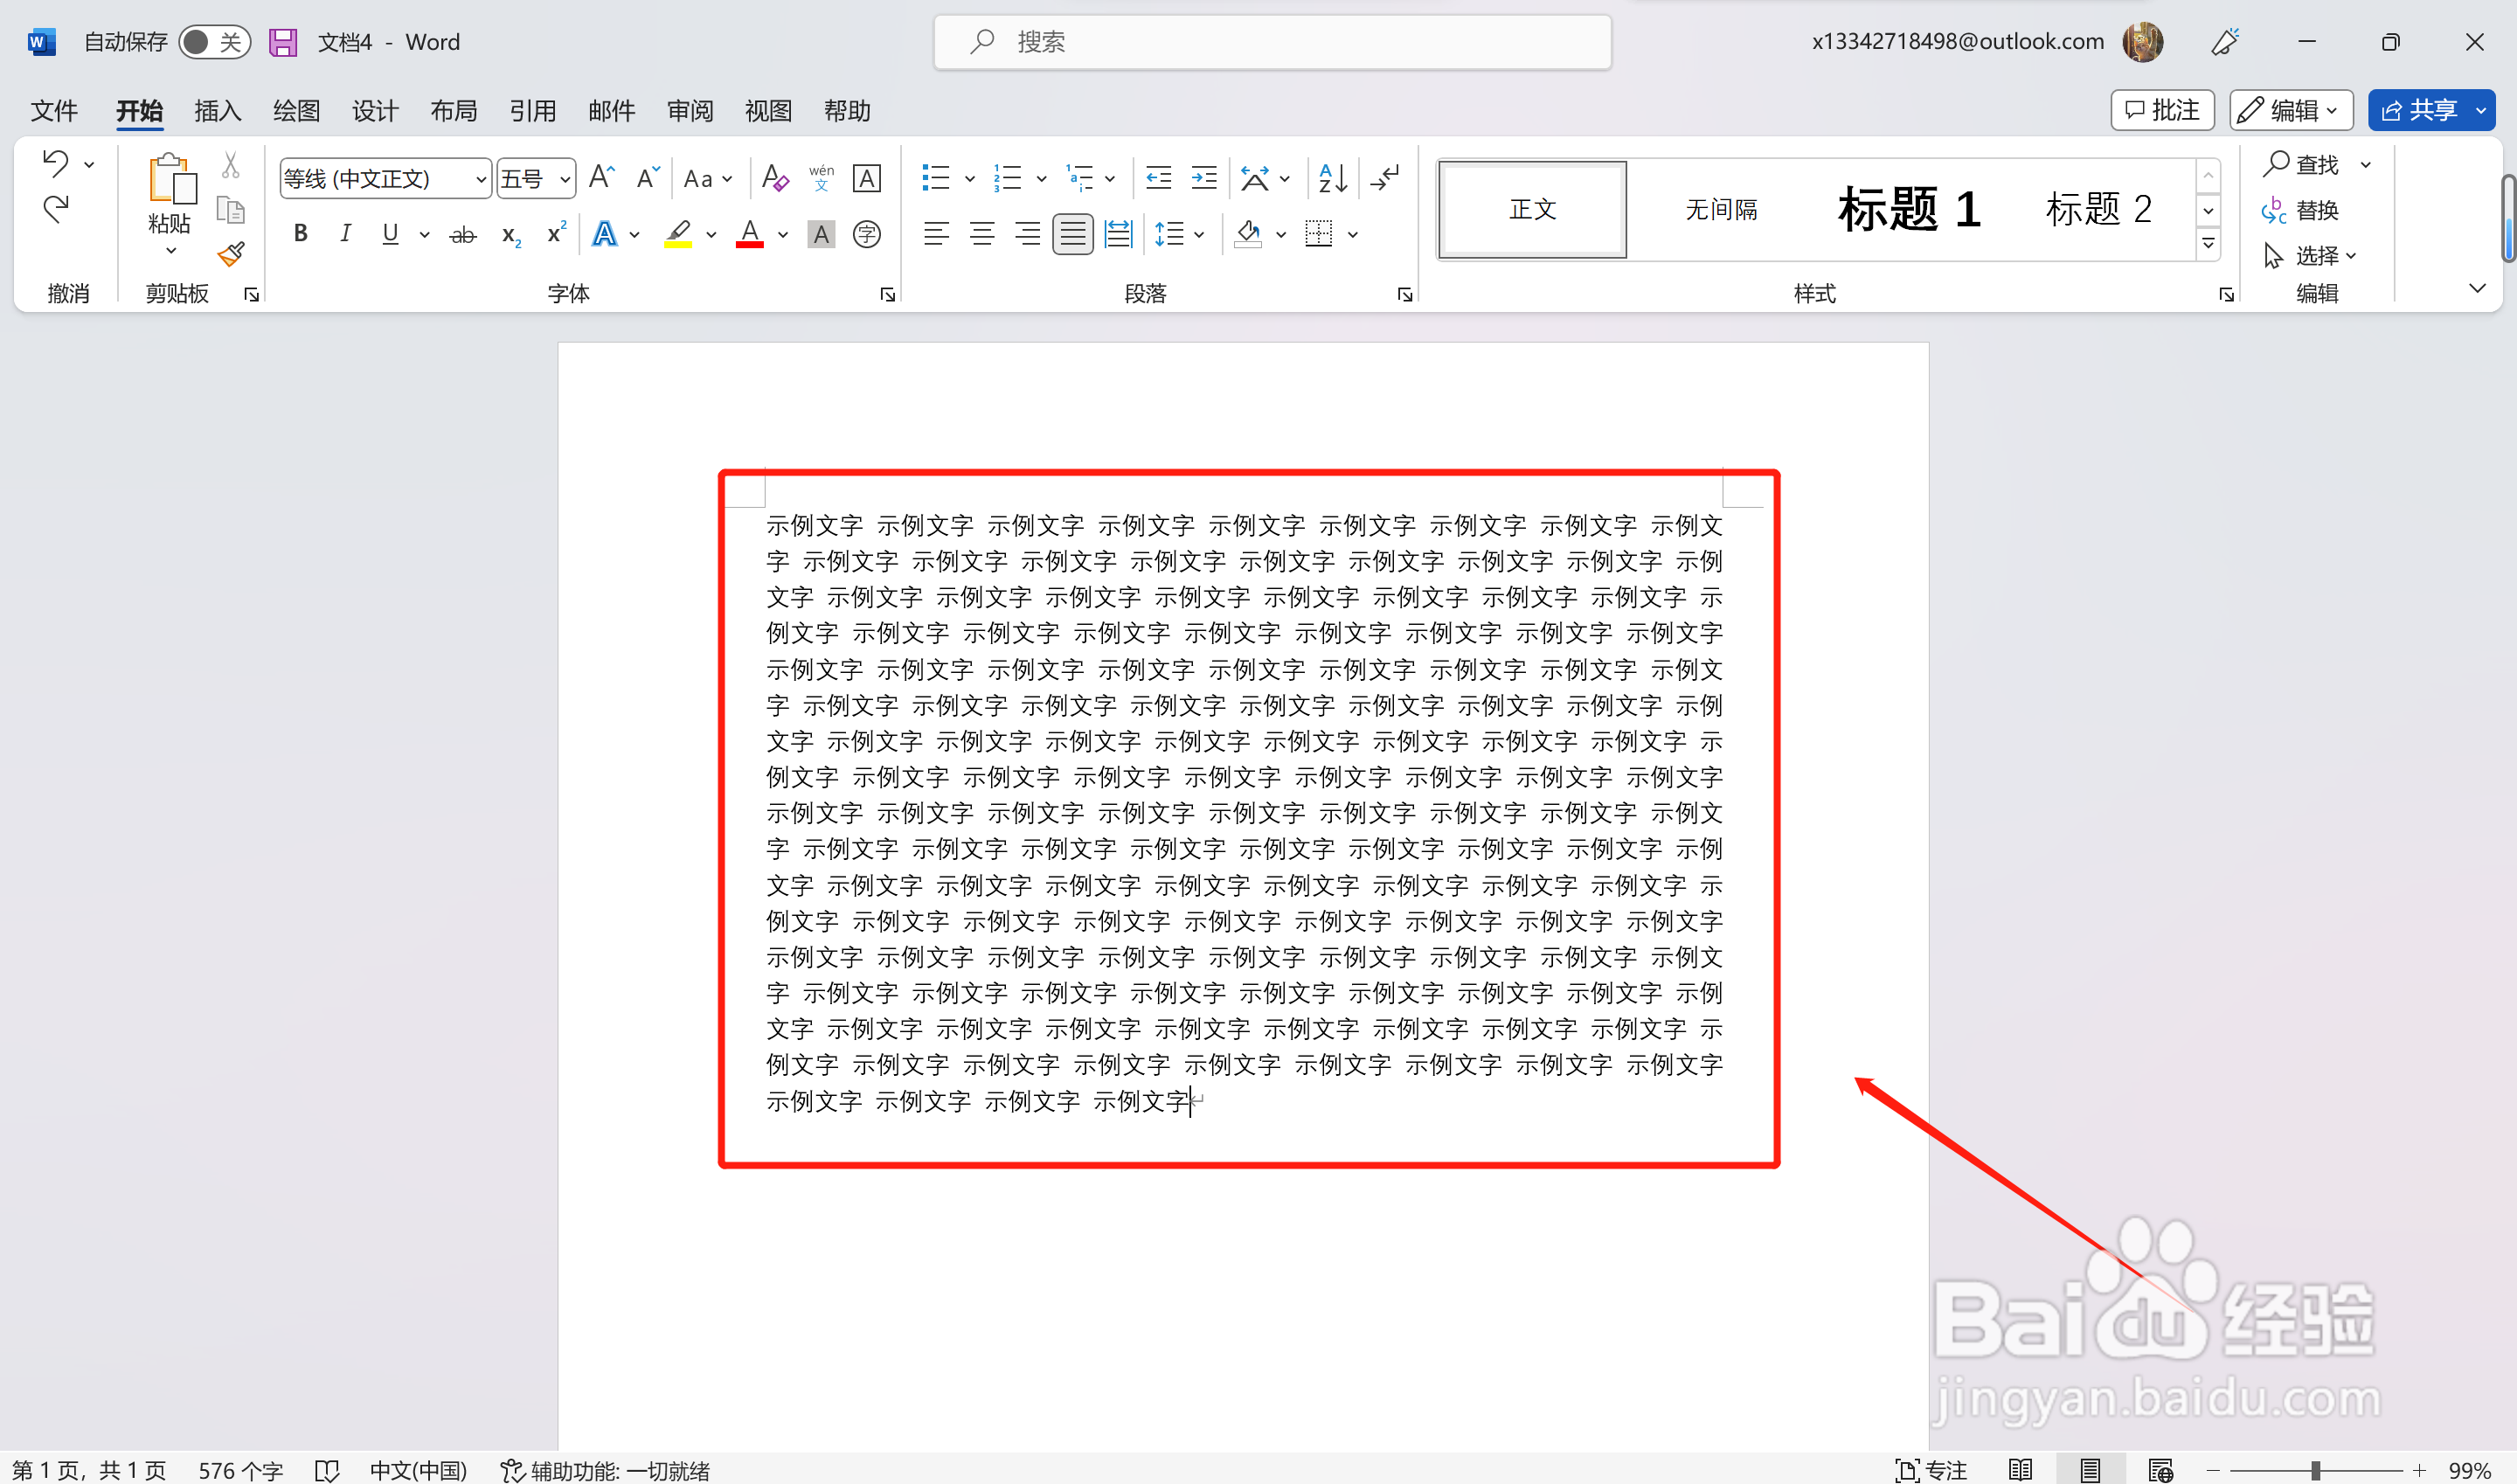
Task: Click the Redo arrow icon
Action: click(x=56, y=208)
